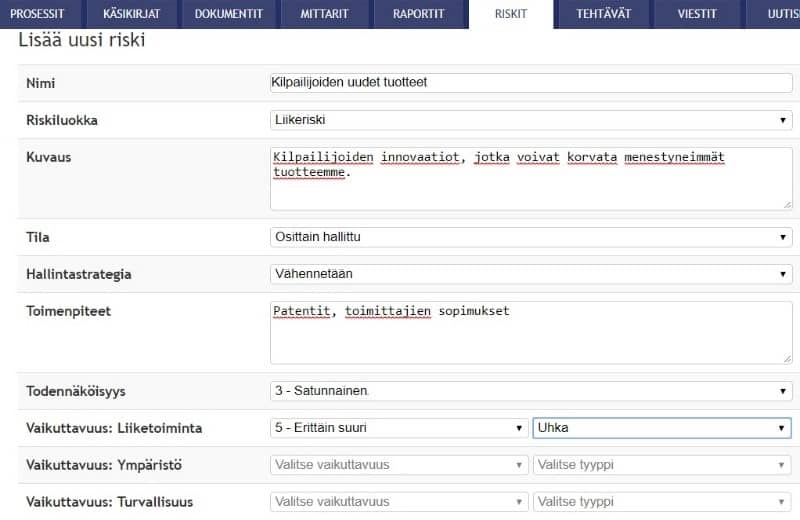
Task: Switch to the Käsikirjat tab
Action: tap(131, 14)
